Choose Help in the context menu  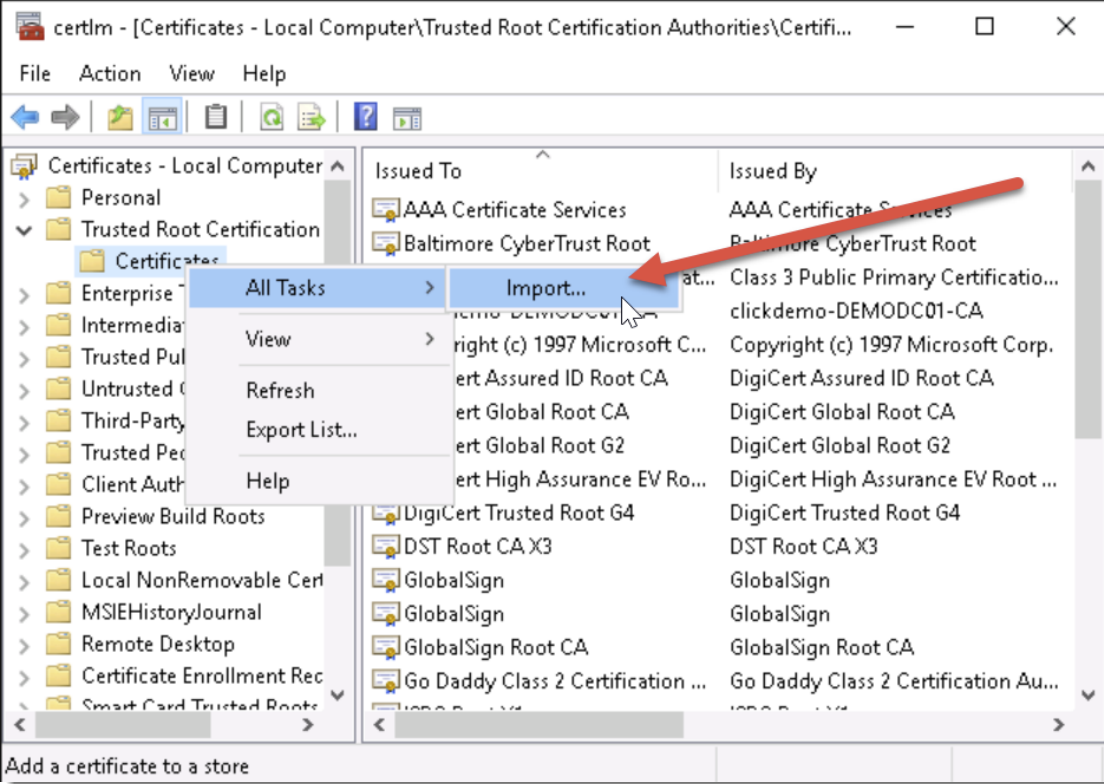click(317, 481)
